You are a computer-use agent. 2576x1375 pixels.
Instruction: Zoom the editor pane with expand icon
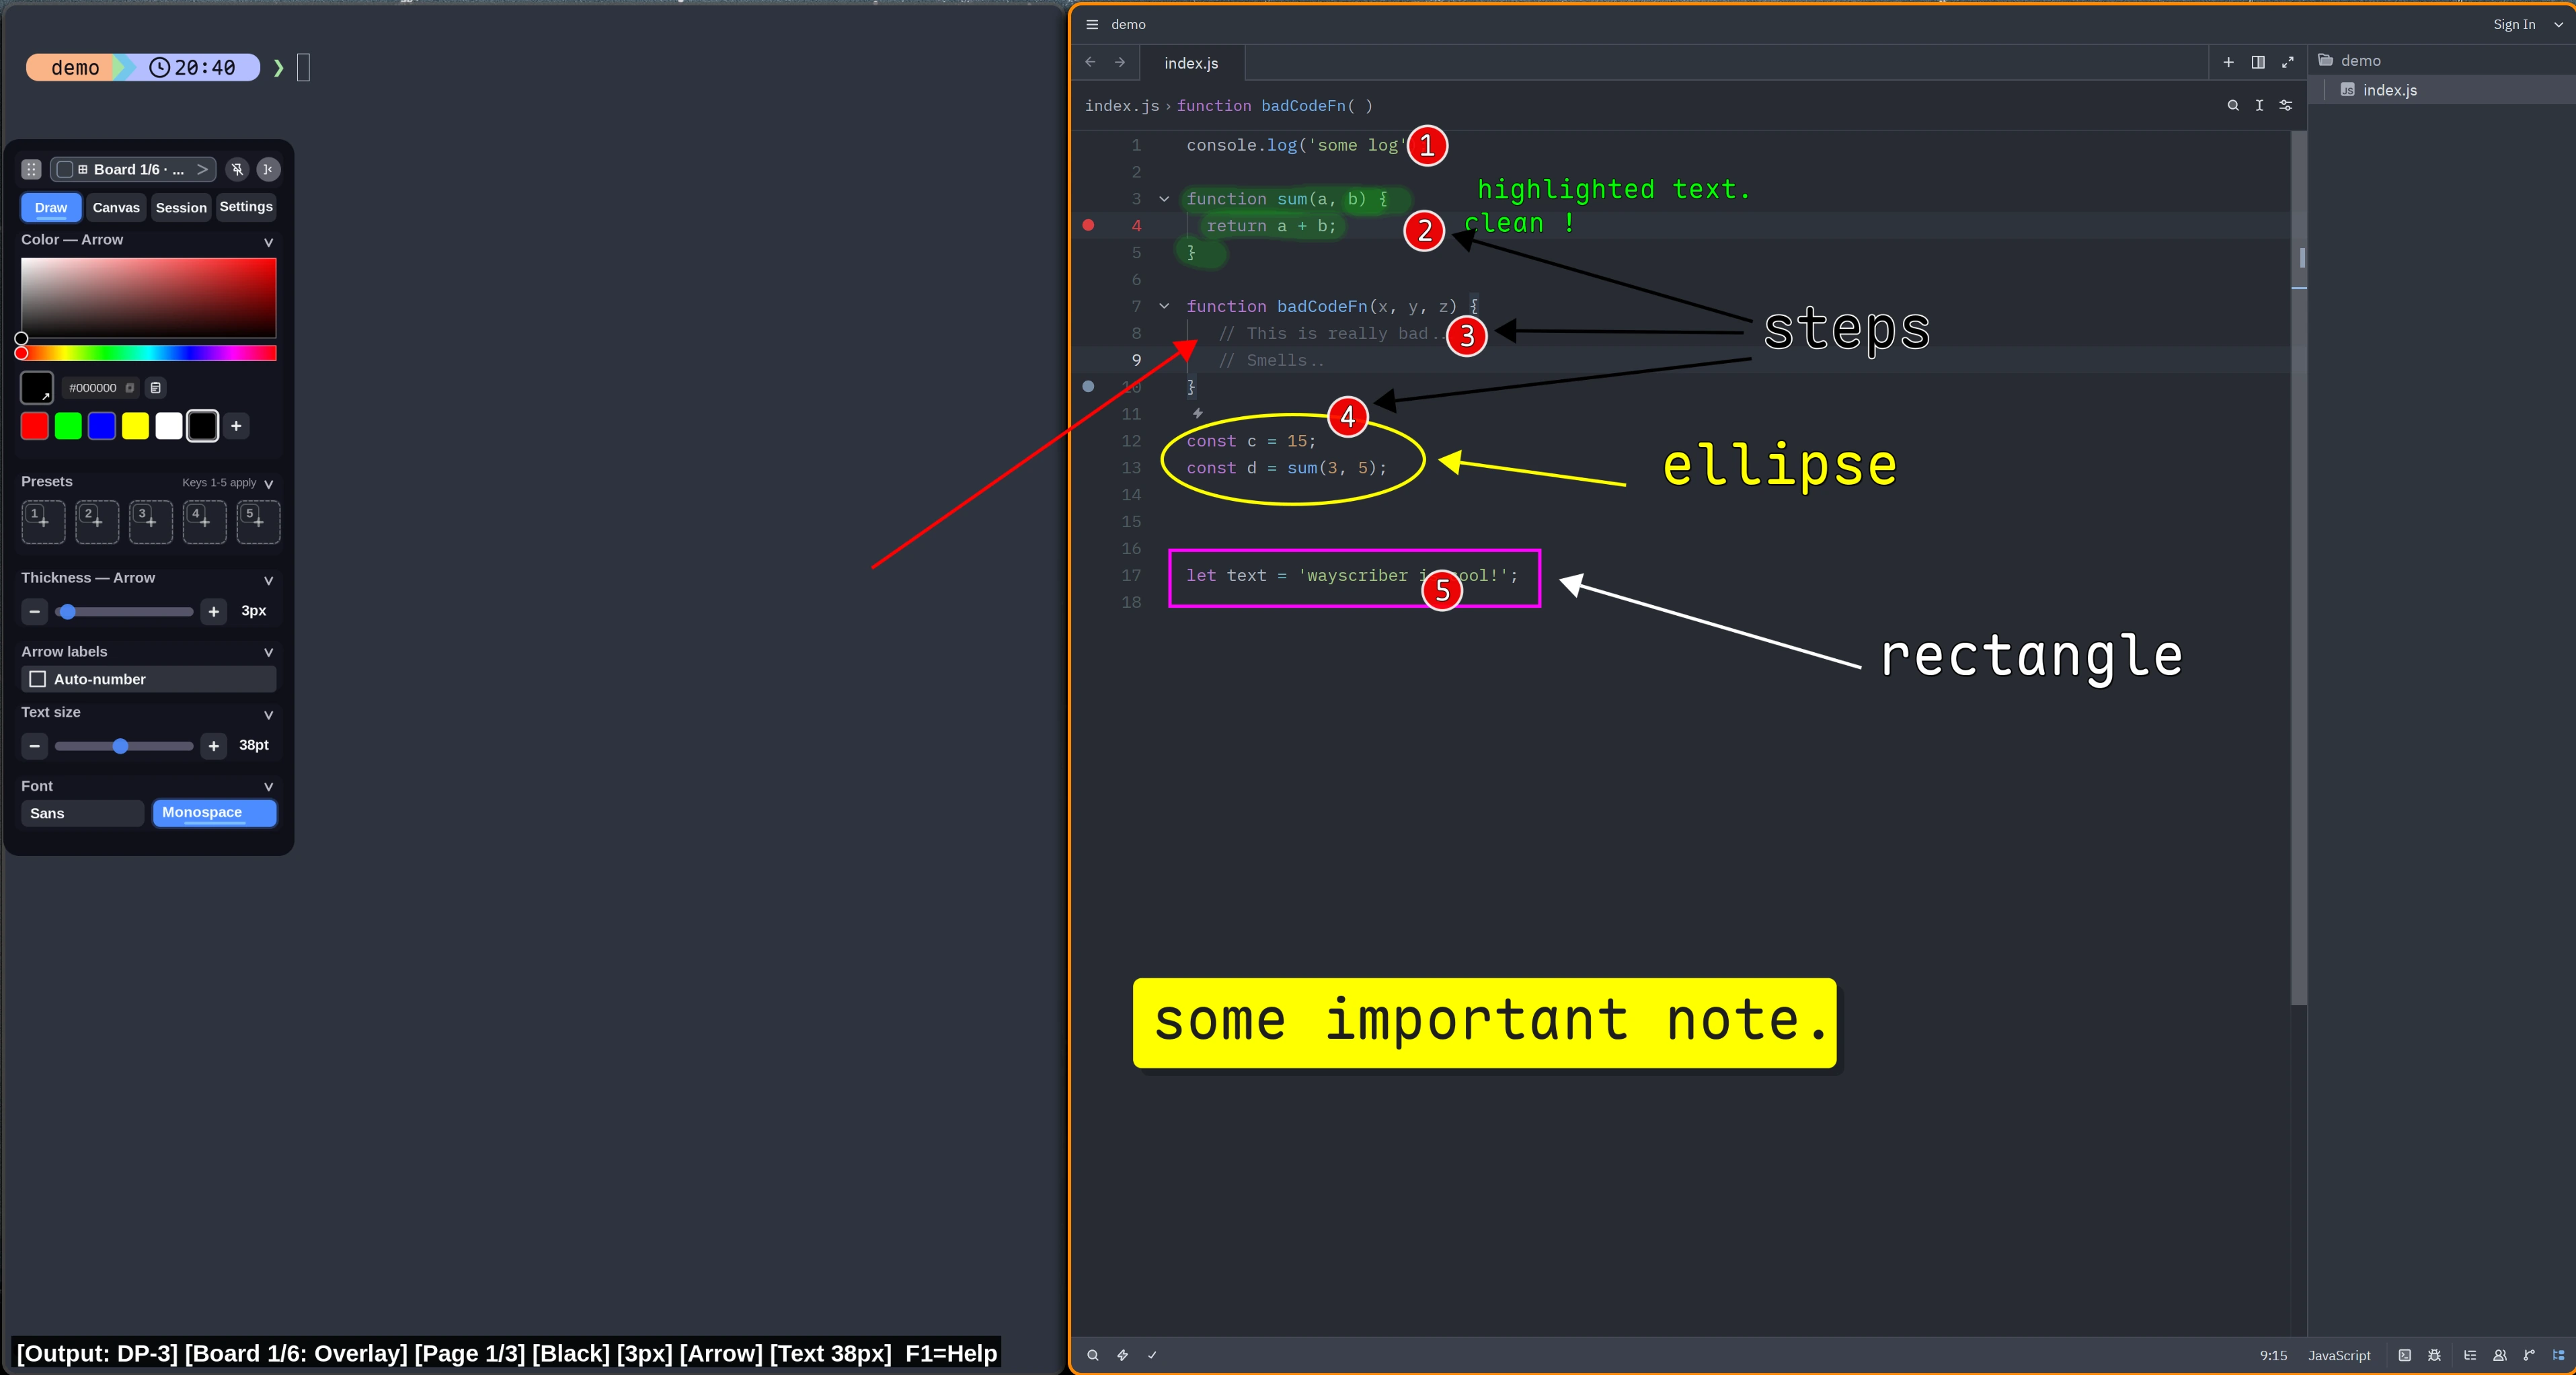coord(2287,62)
